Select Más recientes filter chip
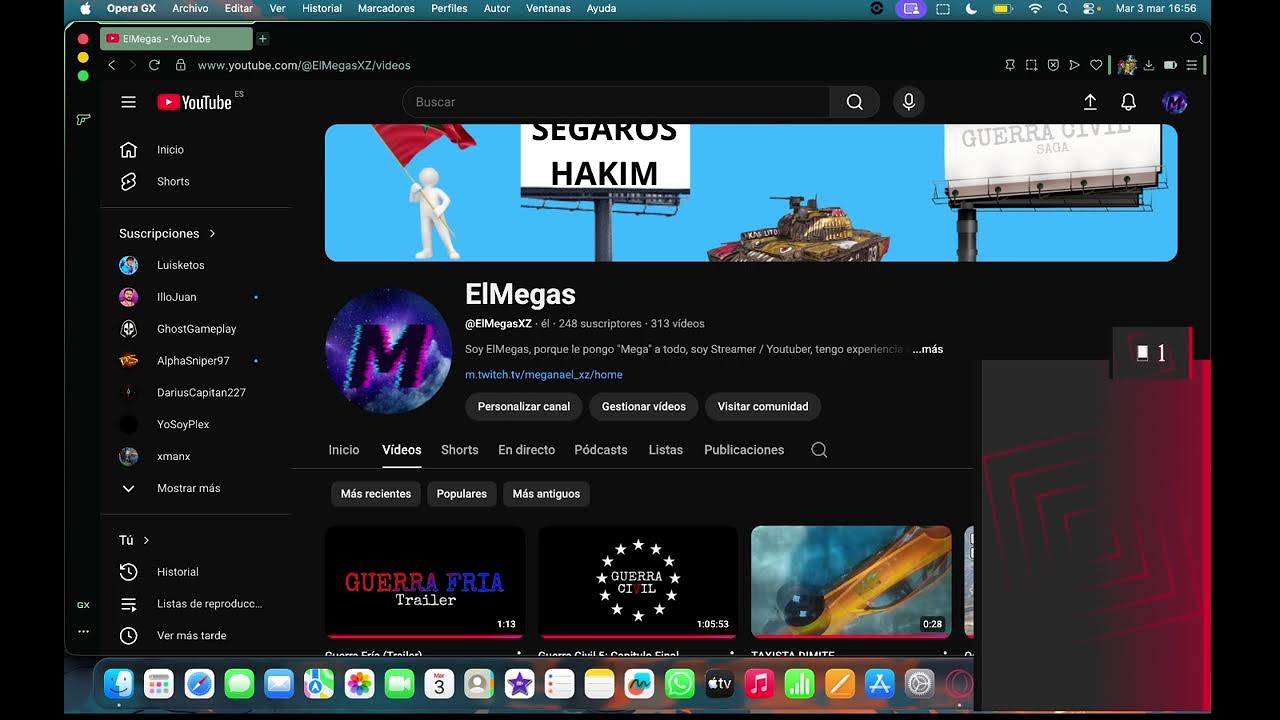Screen dimensions: 1280x720 tap(376, 494)
